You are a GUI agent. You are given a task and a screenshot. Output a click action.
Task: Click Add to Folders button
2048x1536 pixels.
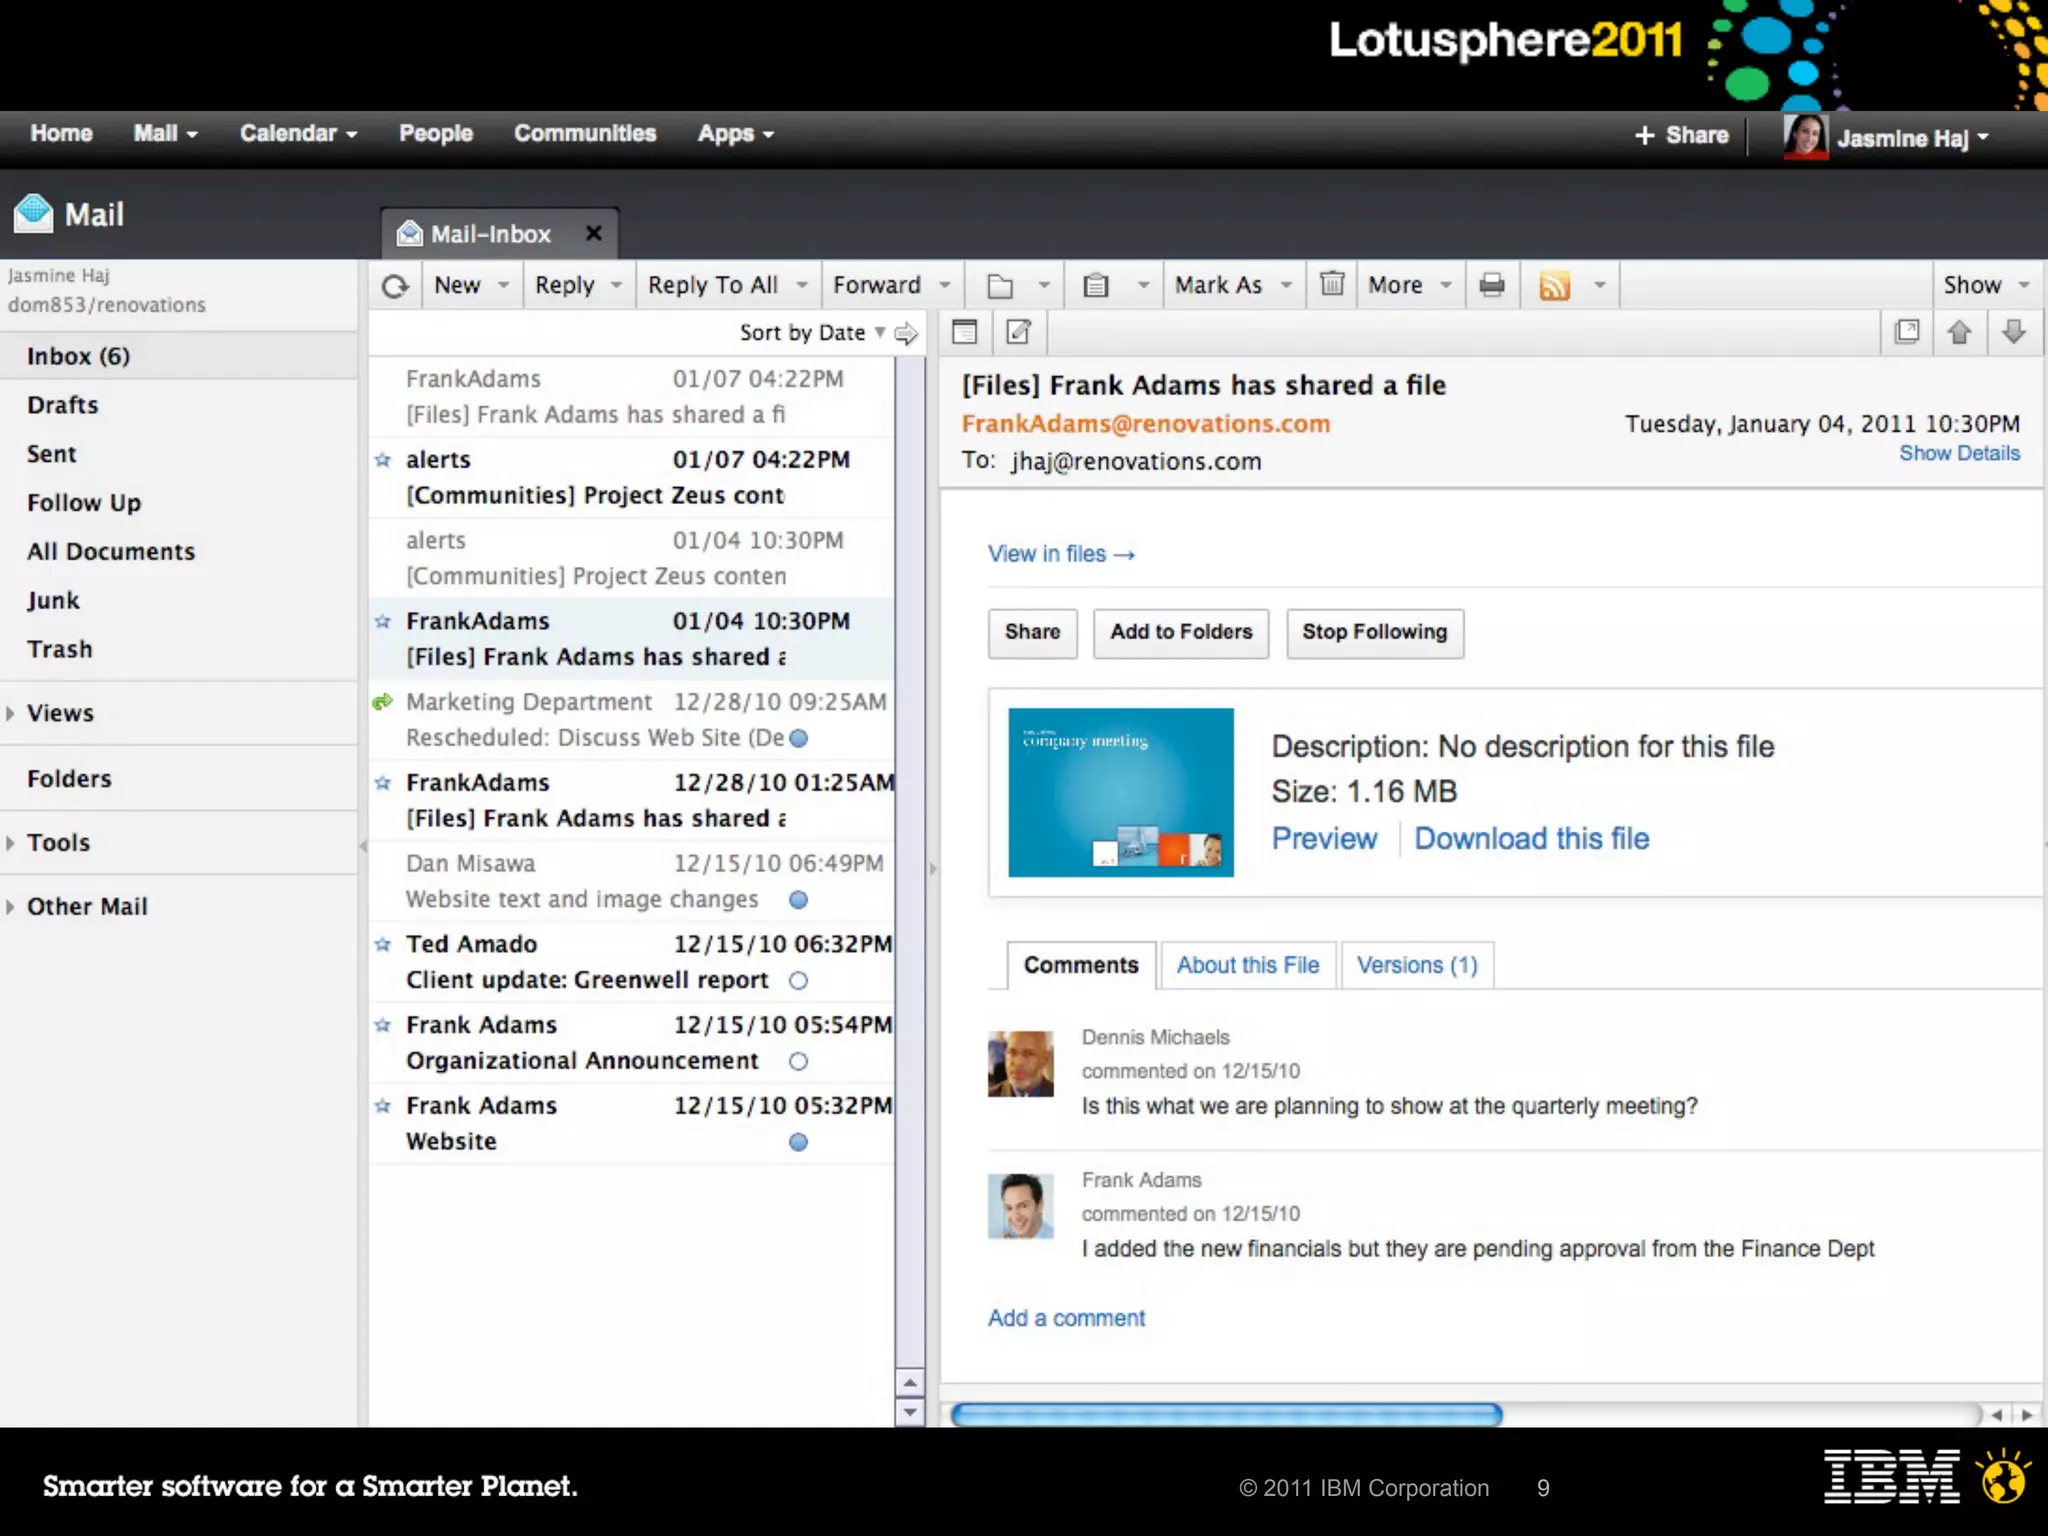(x=1181, y=633)
